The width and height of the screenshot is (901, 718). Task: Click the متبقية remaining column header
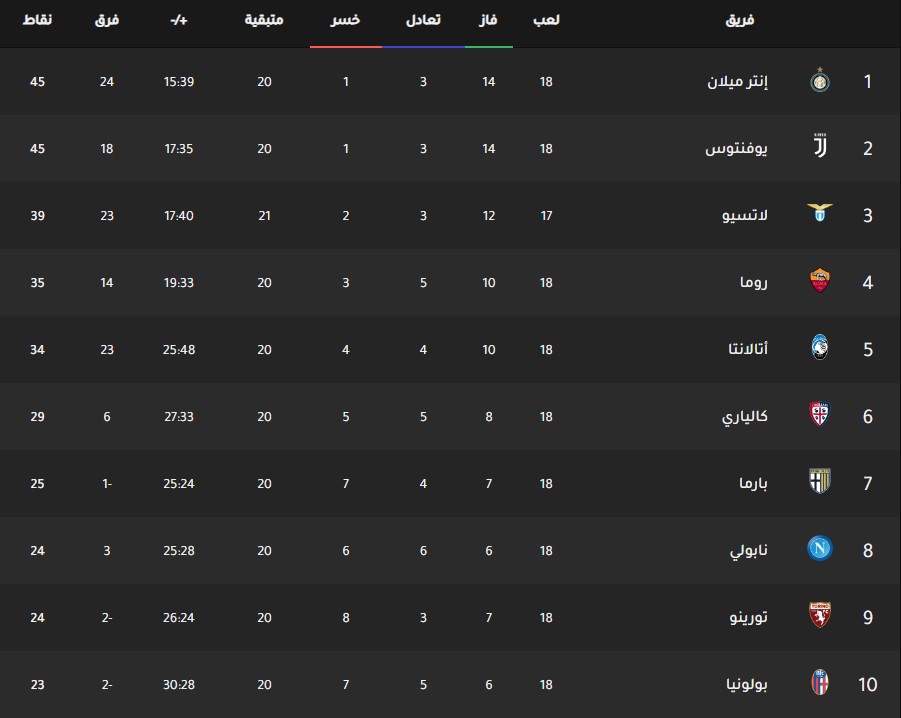(x=264, y=20)
